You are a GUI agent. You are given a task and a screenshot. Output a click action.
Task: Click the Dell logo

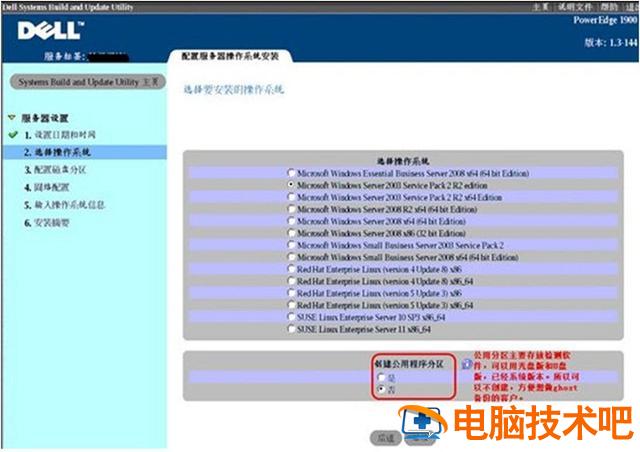tap(51, 31)
